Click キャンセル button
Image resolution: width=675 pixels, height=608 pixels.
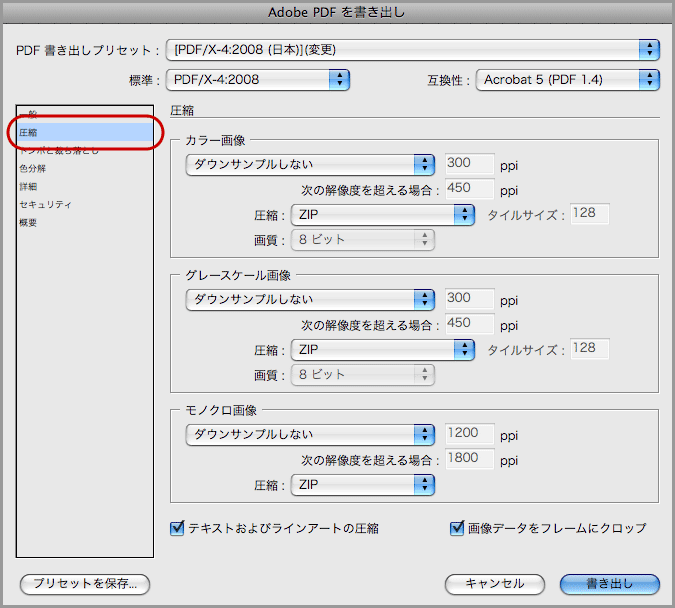495,584
